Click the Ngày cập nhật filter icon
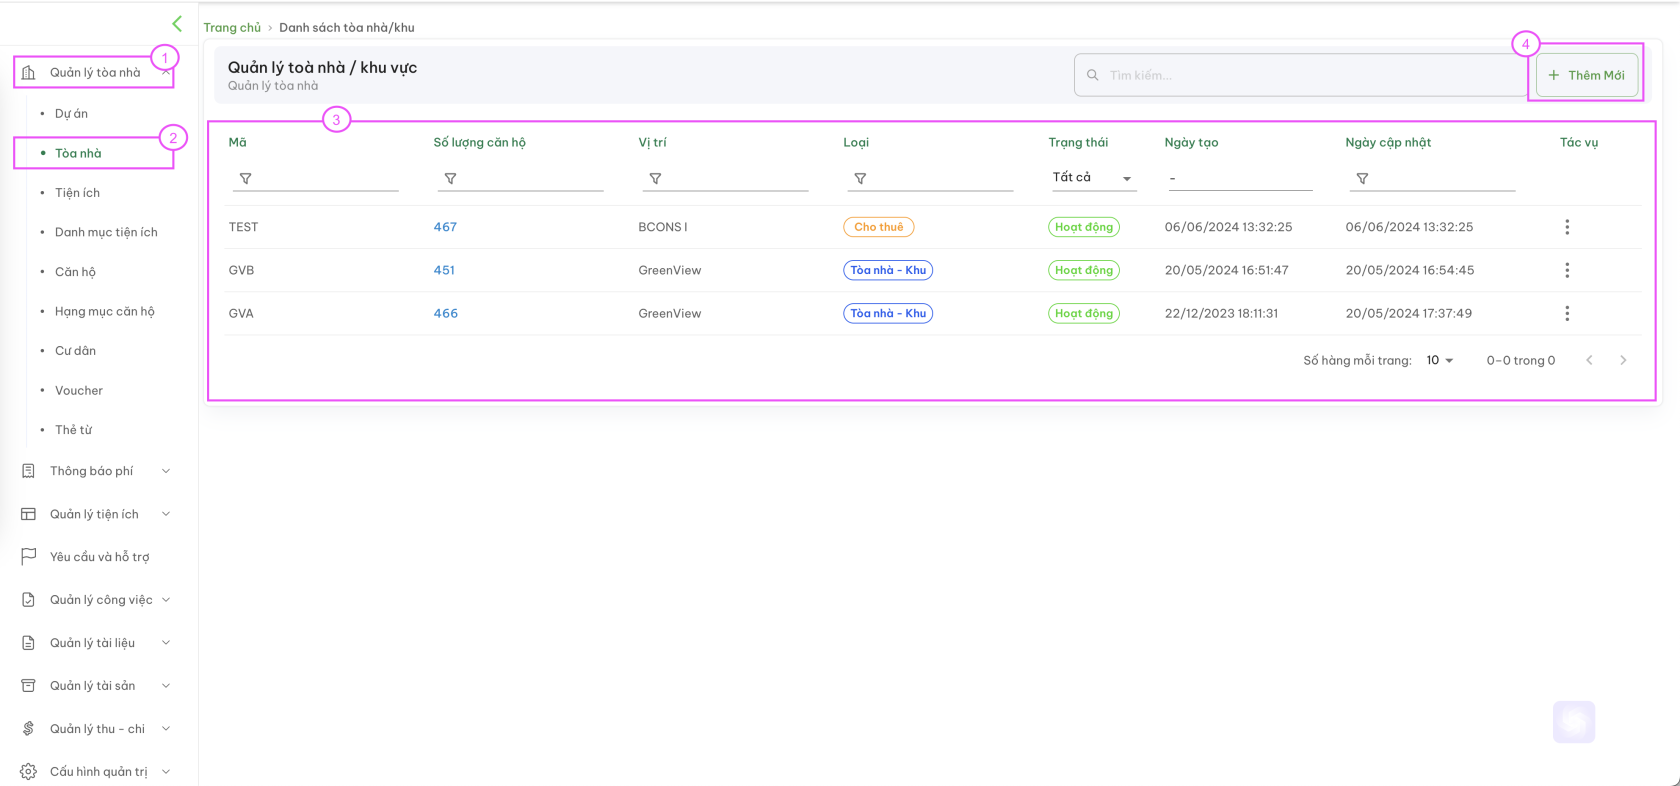Screen dimensions: 1680x786 [x=1362, y=178]
